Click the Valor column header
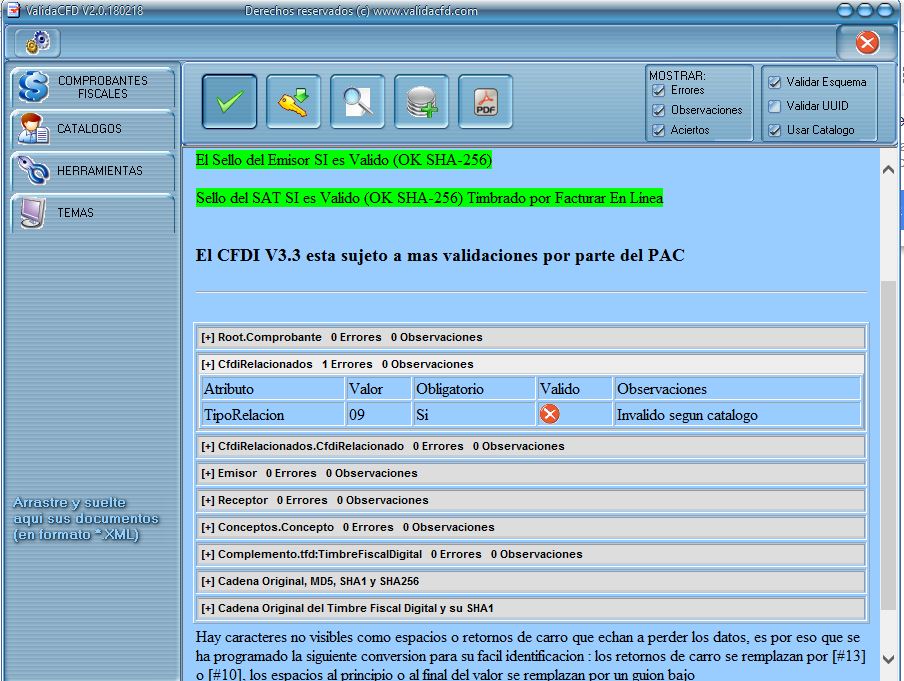The height and width of the screenshot is (681, 904). pyautogui.click(x=378, y=389)
